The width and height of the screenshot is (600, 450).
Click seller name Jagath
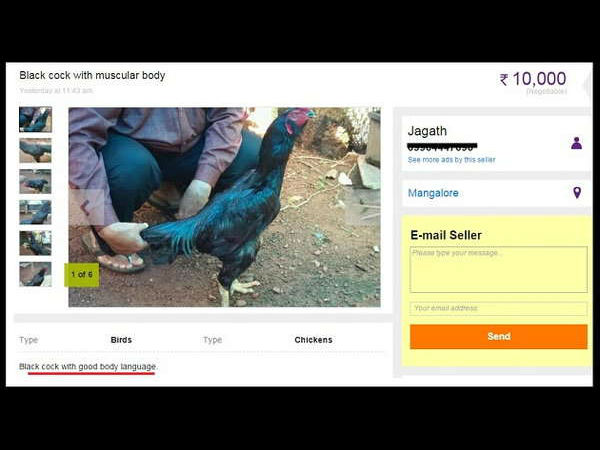pyautogui.click(x=427, y=131)
